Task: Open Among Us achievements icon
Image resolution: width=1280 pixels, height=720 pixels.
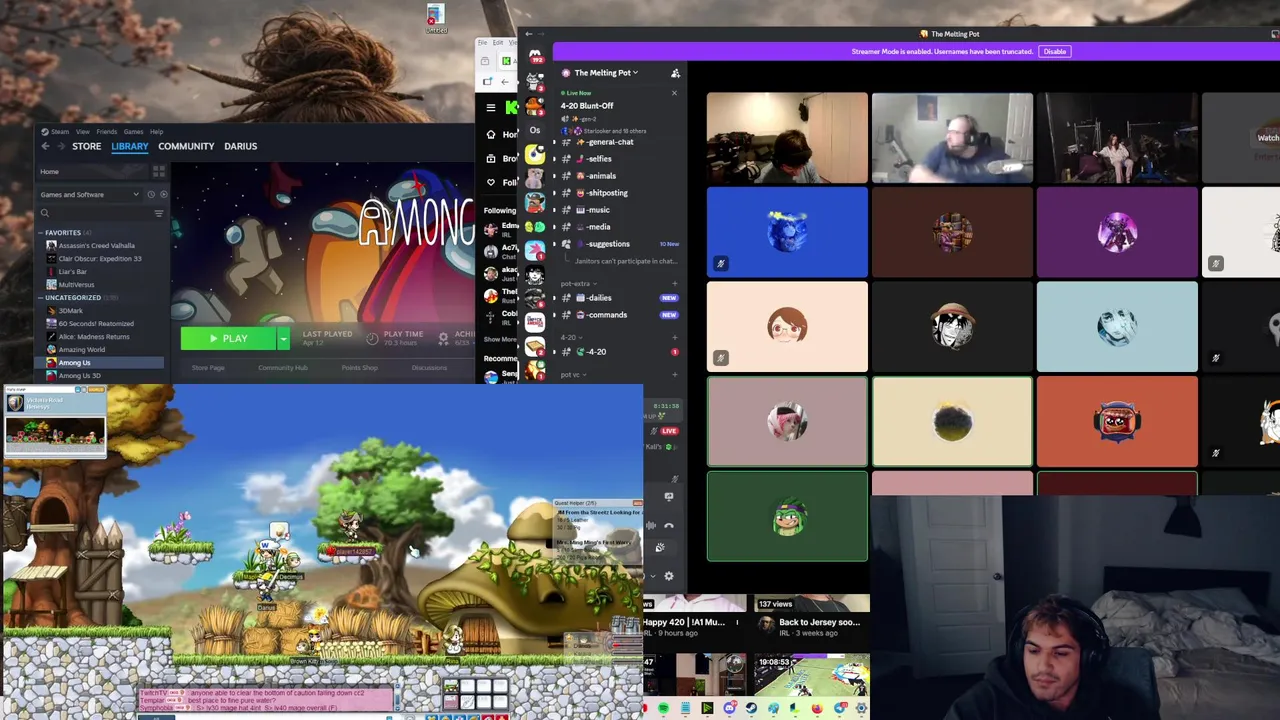Action: pyautogui.click(x=443, y=338)
